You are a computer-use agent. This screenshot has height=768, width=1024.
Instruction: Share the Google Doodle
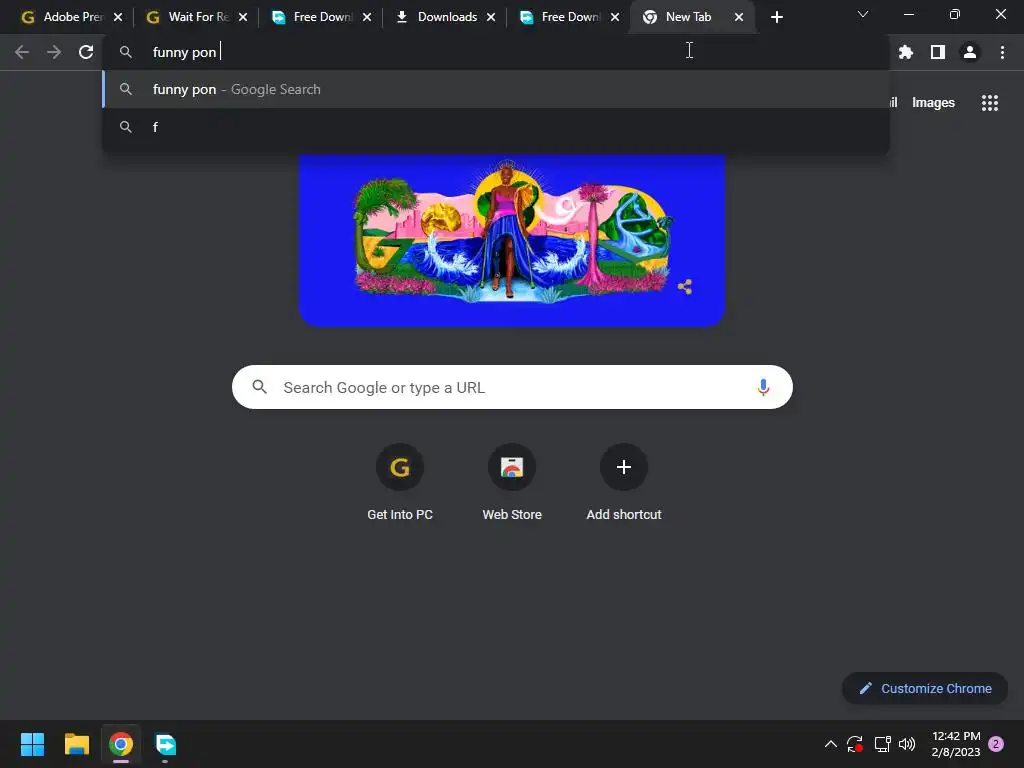(x=684, y=287)
